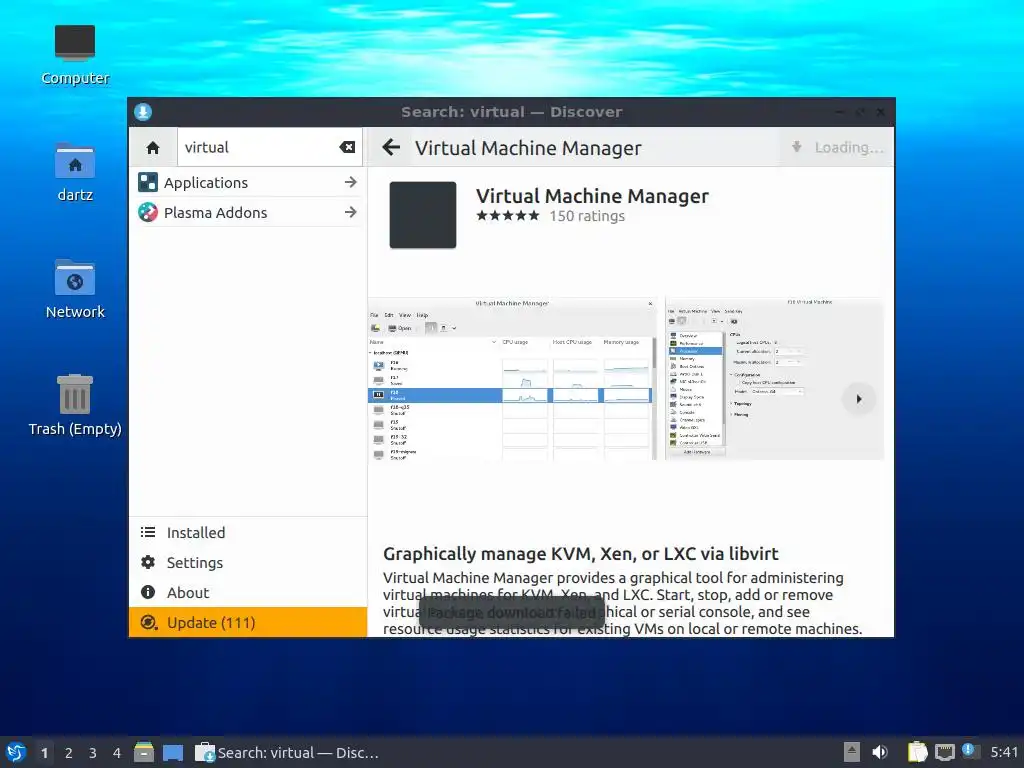This screenshot has height=768, width=1024.
Task: Open the Installed list
Action: (248, 533)
